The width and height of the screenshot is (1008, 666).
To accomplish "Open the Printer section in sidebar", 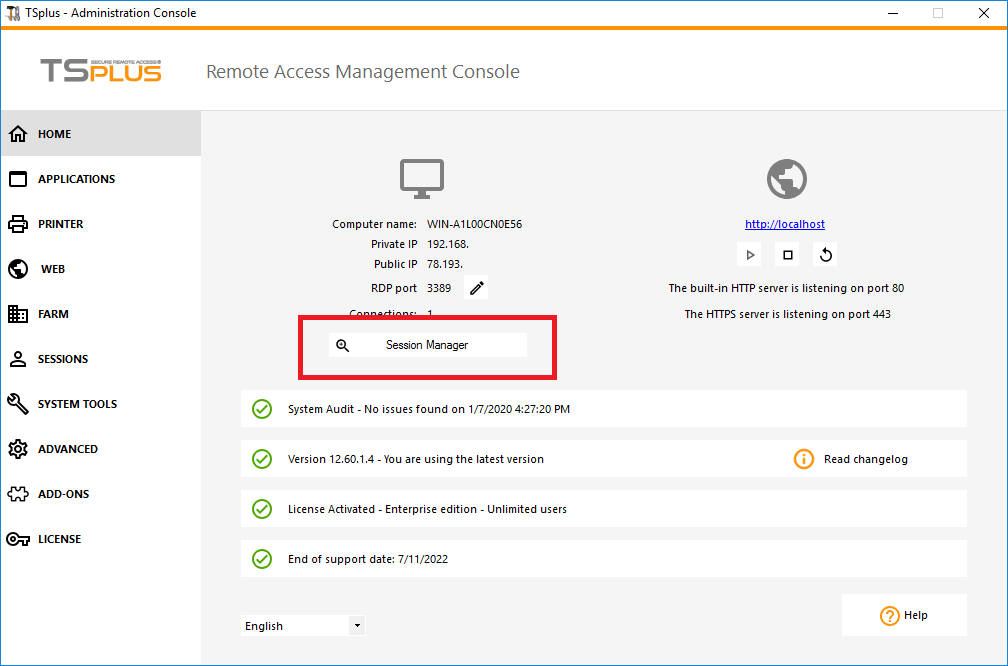I will pyautogui.click(x=60, y=224).
